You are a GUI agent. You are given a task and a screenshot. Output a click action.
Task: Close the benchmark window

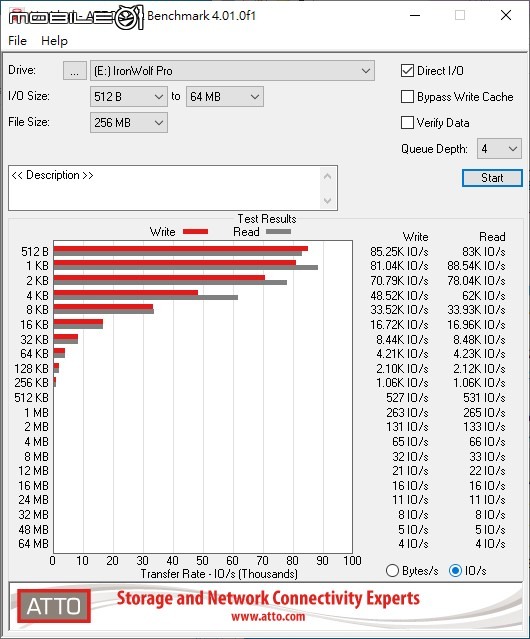click(x=506, y=15)
